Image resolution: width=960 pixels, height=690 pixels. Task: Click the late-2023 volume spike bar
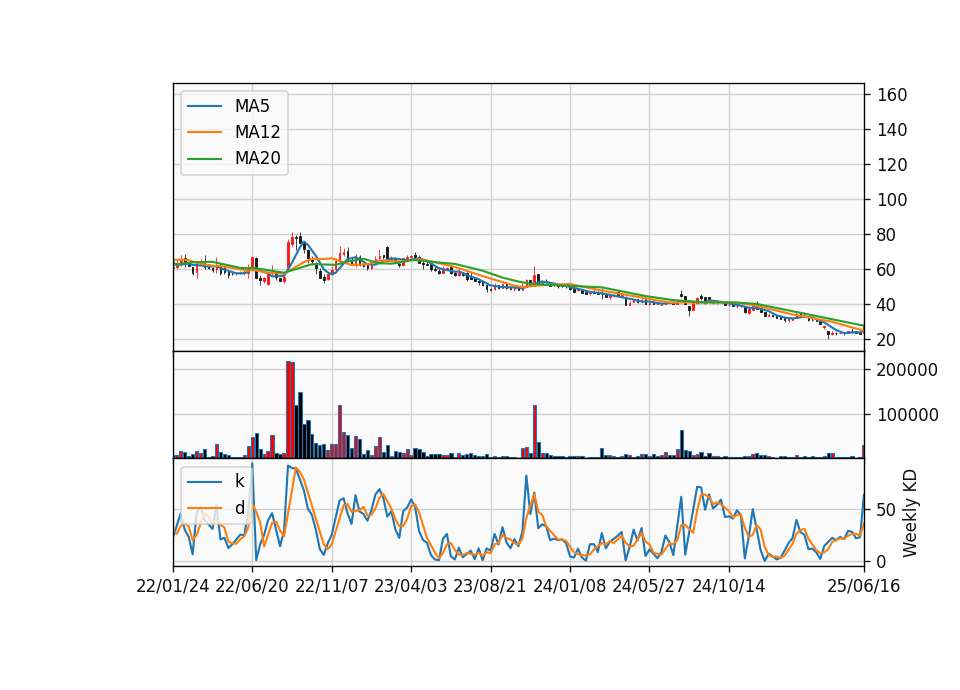click(534, 432)
